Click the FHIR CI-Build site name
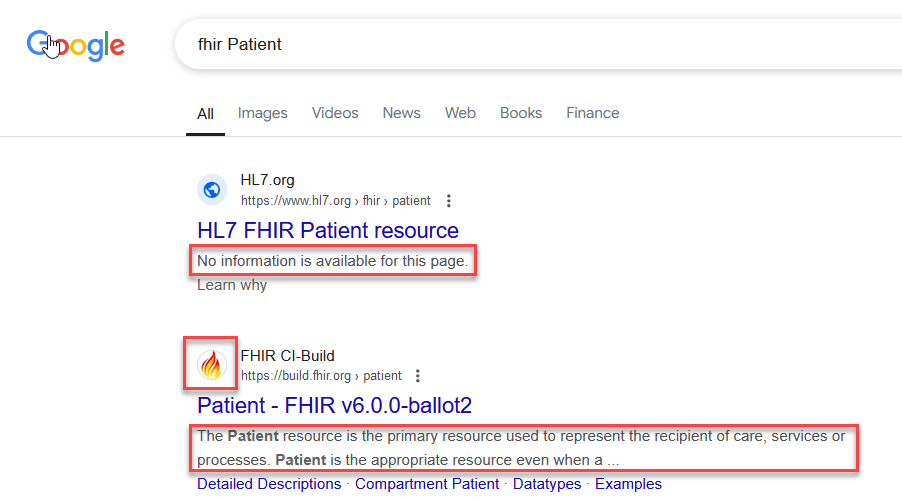The width and height of the screenshot is (902, 500). 288,356
